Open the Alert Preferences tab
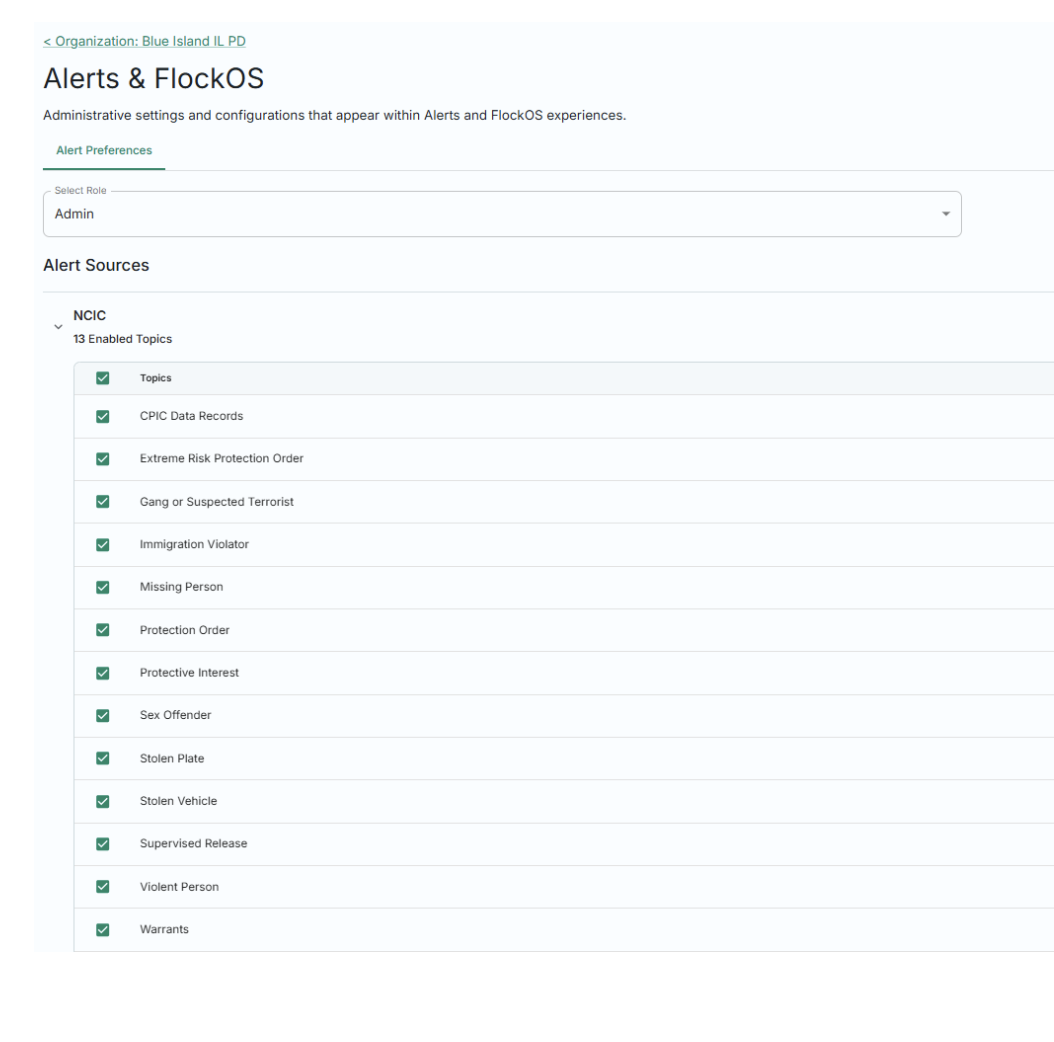 tap(104, 151)
